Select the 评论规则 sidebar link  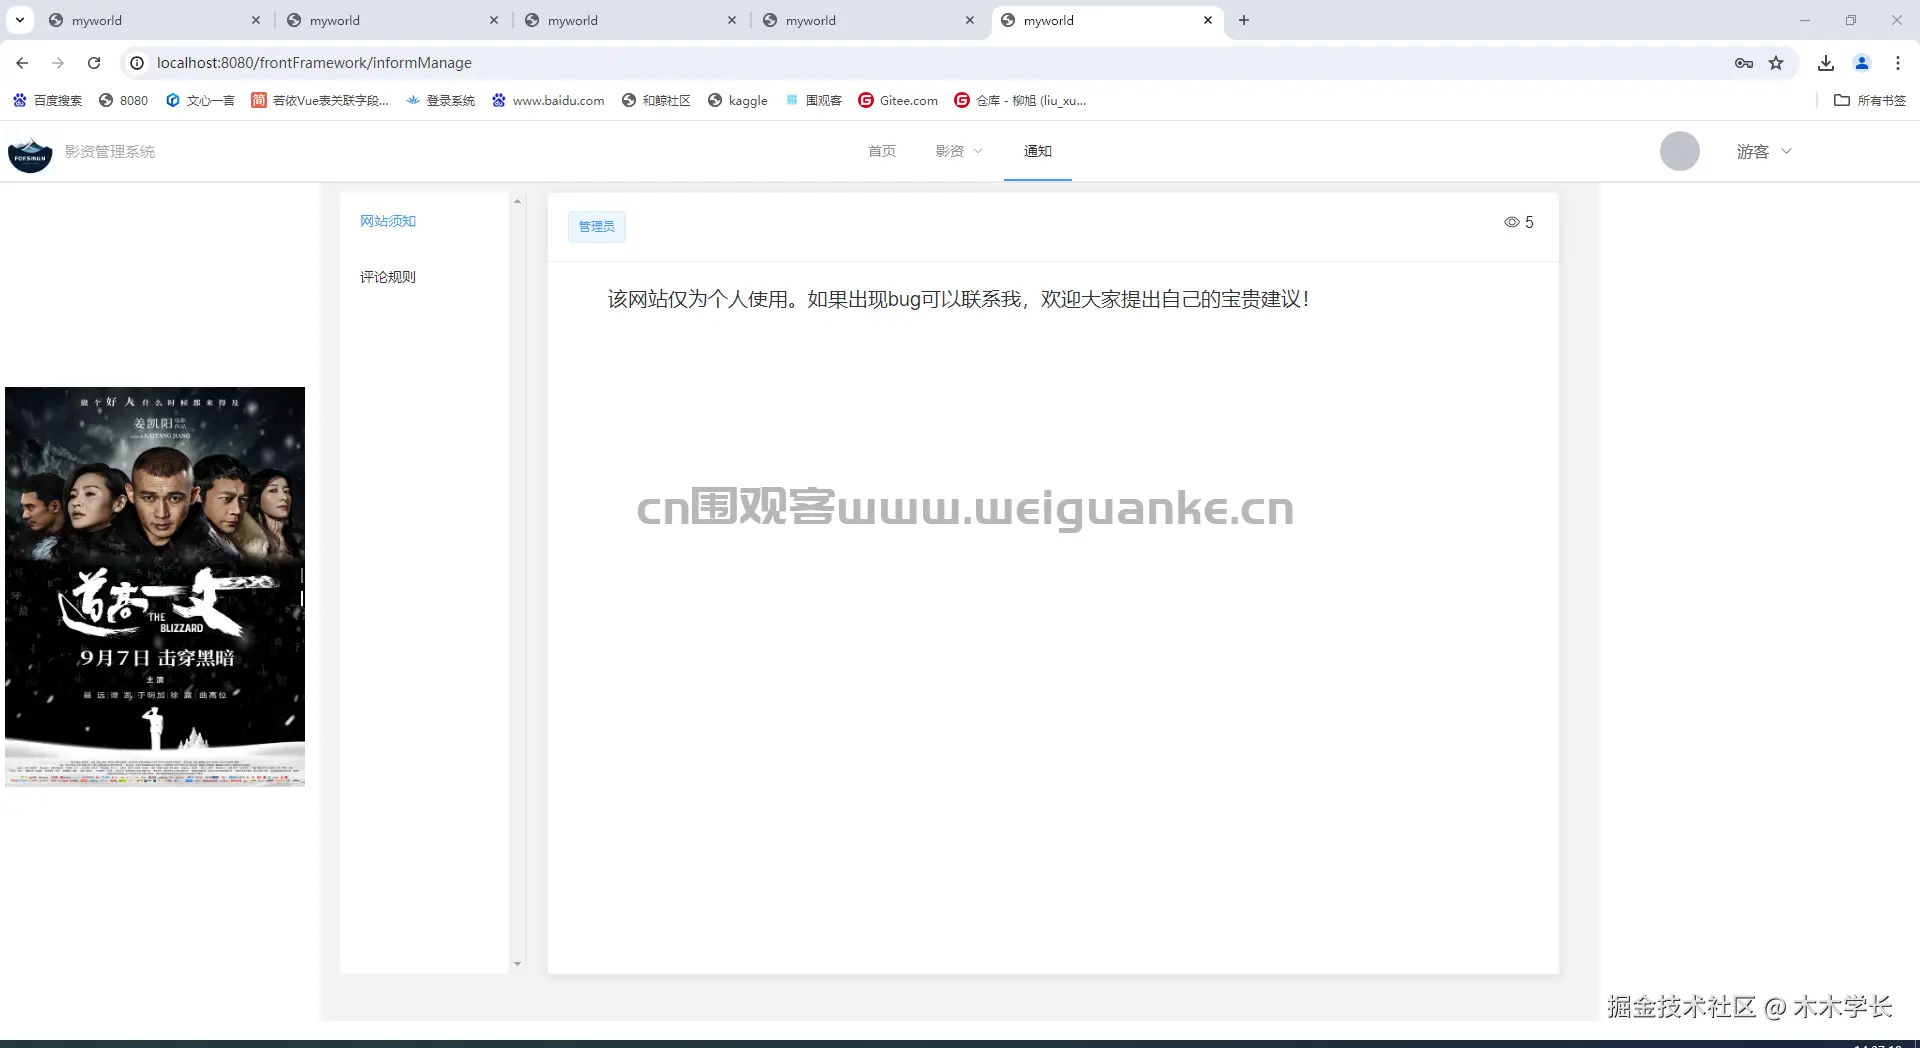coord(388,277)
